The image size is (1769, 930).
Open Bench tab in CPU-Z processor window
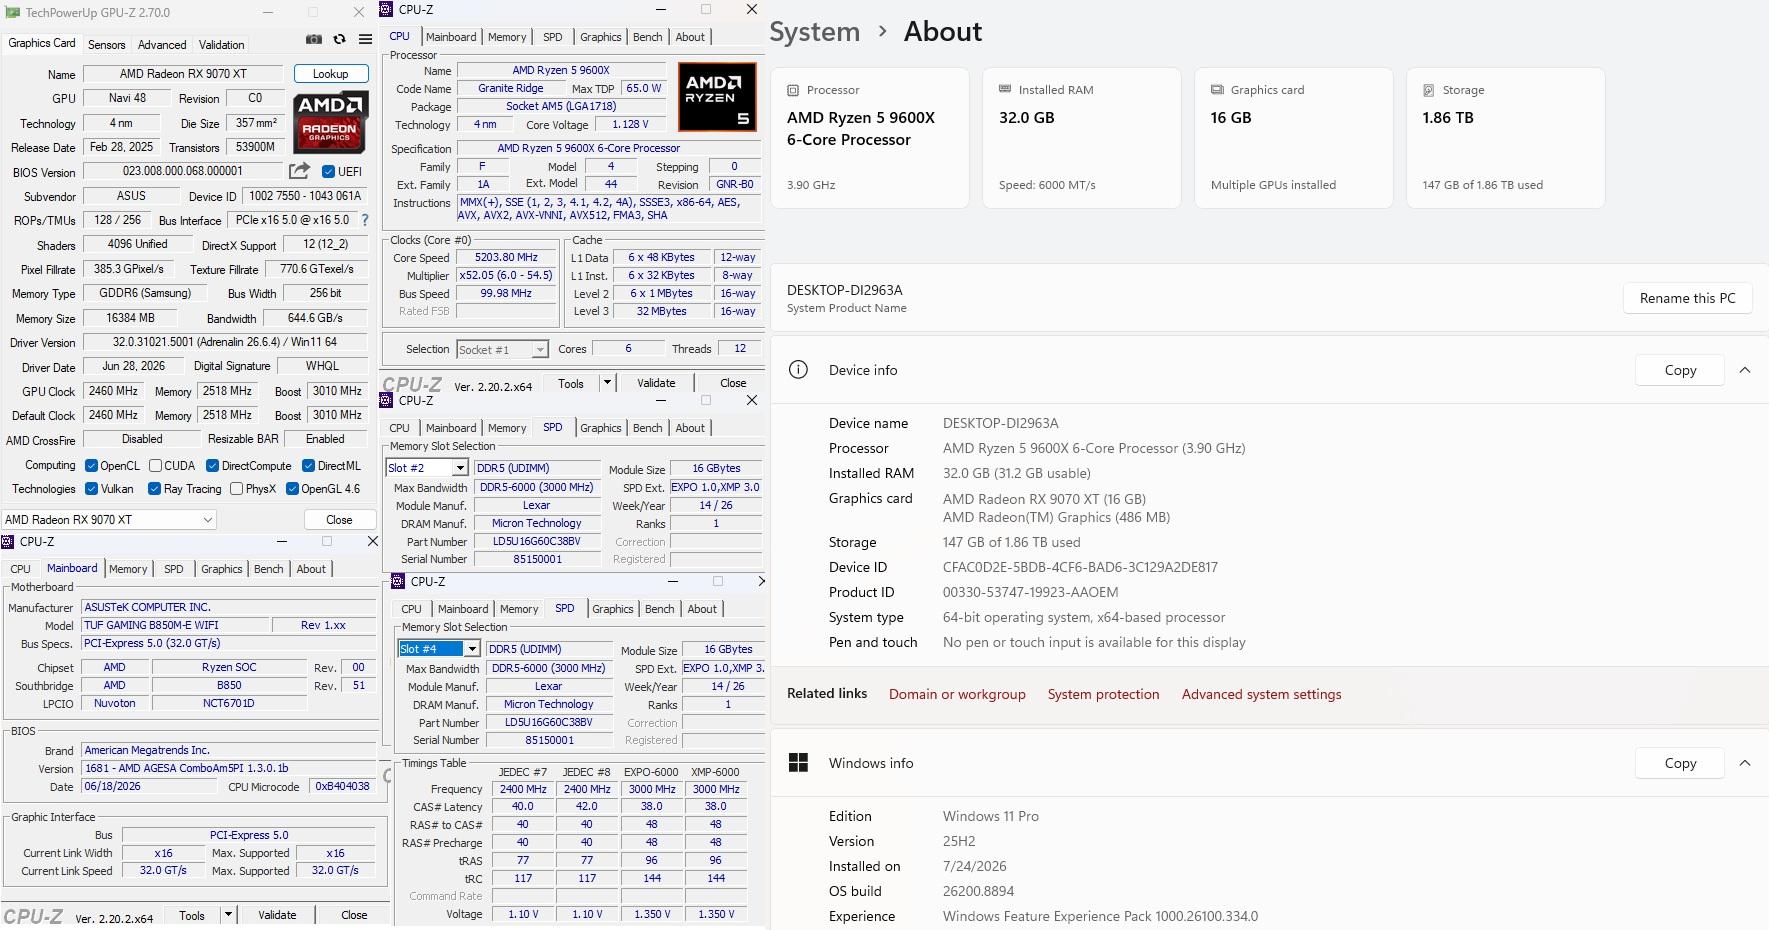pos(648,37)
